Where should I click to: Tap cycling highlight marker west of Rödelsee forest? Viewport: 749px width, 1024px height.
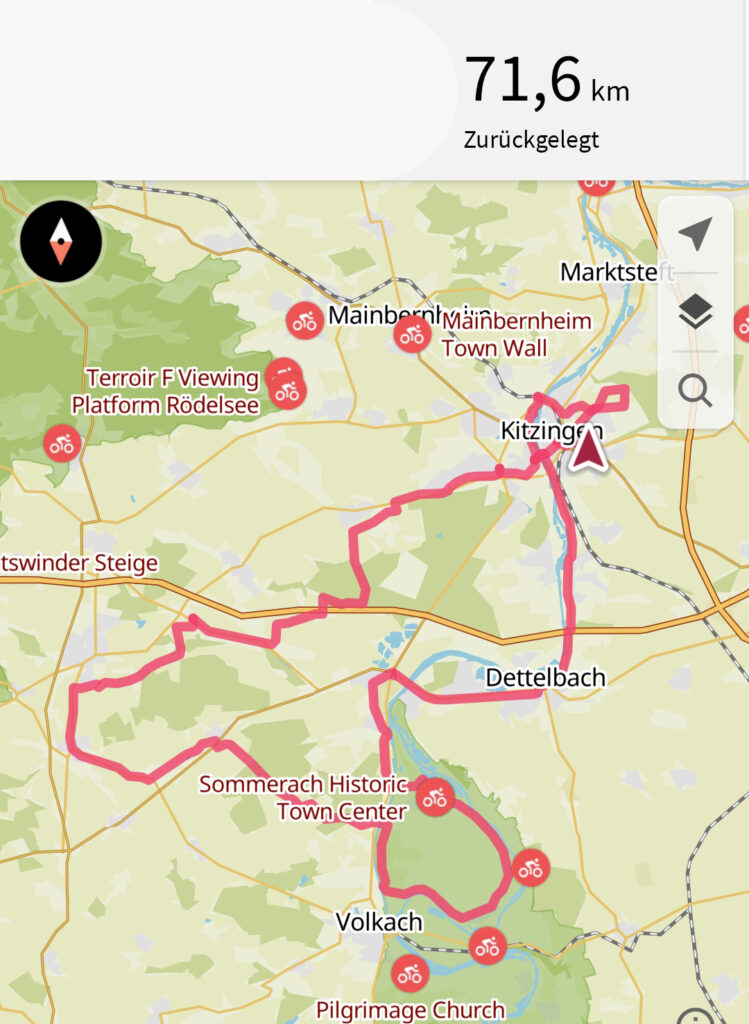click(62, 444)
